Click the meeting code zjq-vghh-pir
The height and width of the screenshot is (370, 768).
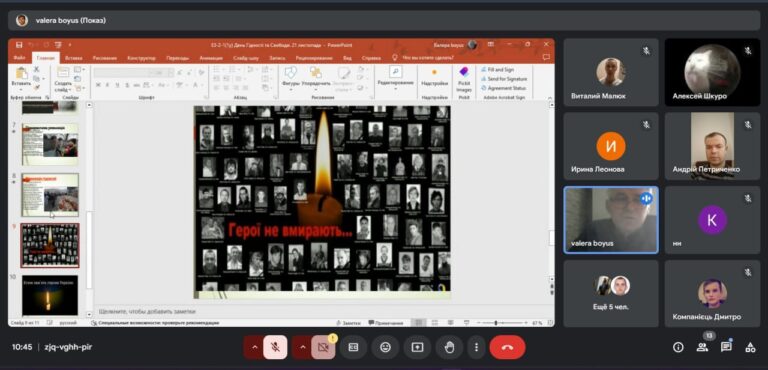tap(67, 347)
